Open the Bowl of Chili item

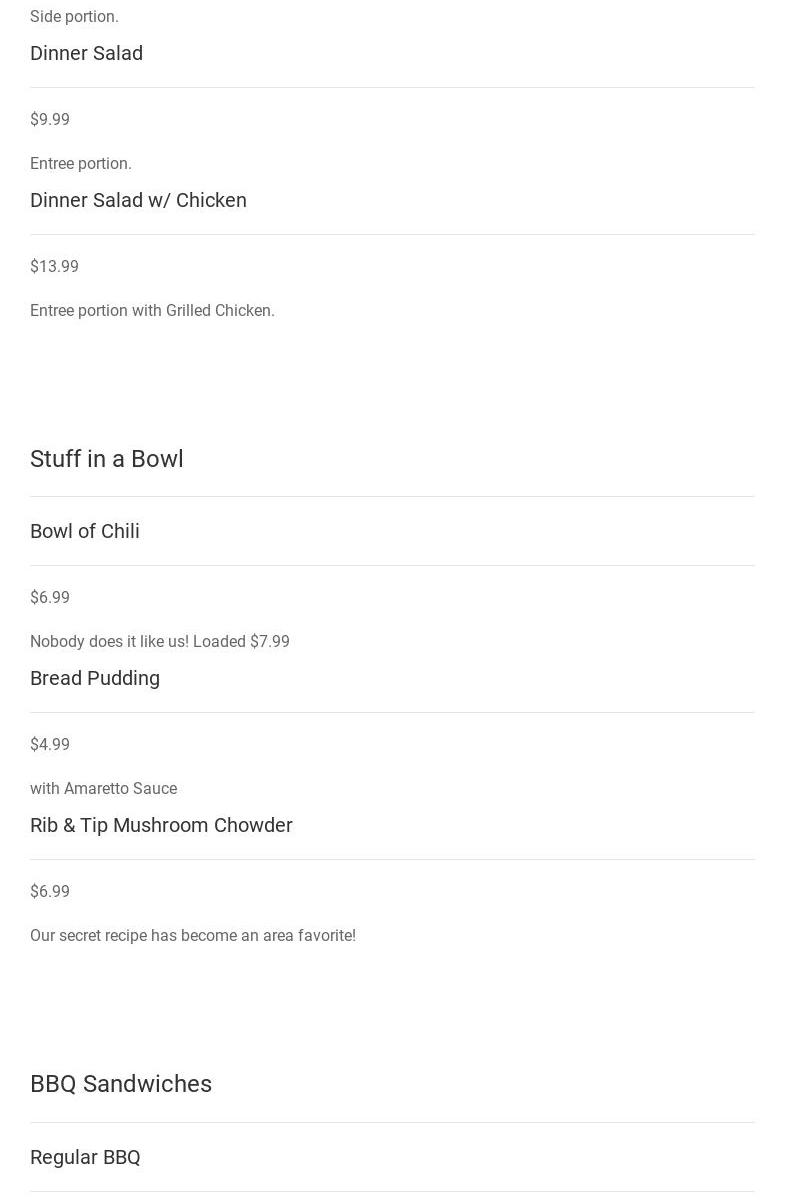tap(85, 531)
